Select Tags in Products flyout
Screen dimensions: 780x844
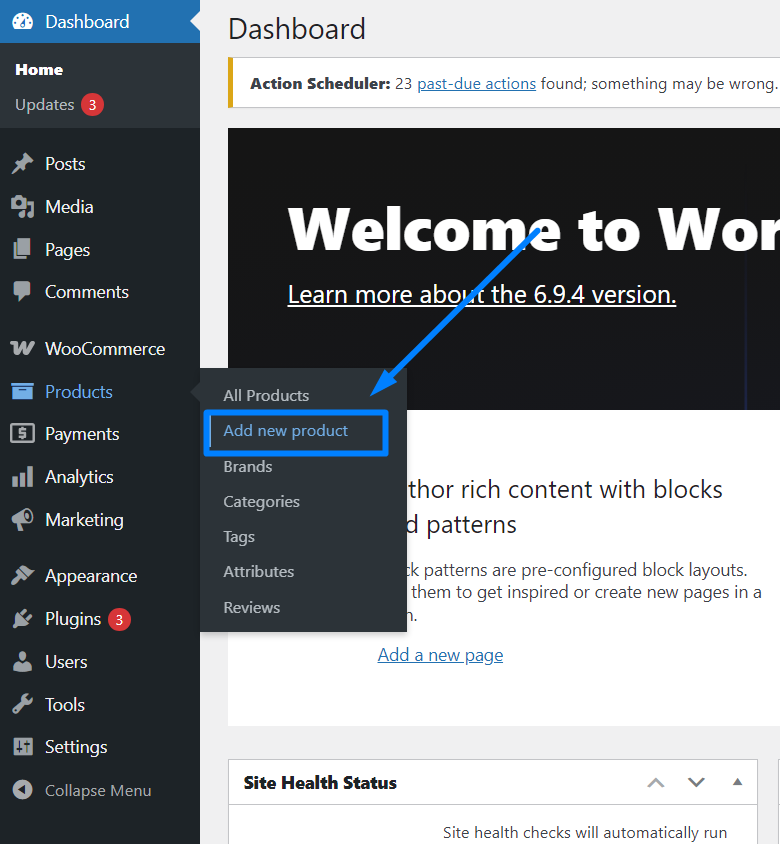tap(239, 537)
